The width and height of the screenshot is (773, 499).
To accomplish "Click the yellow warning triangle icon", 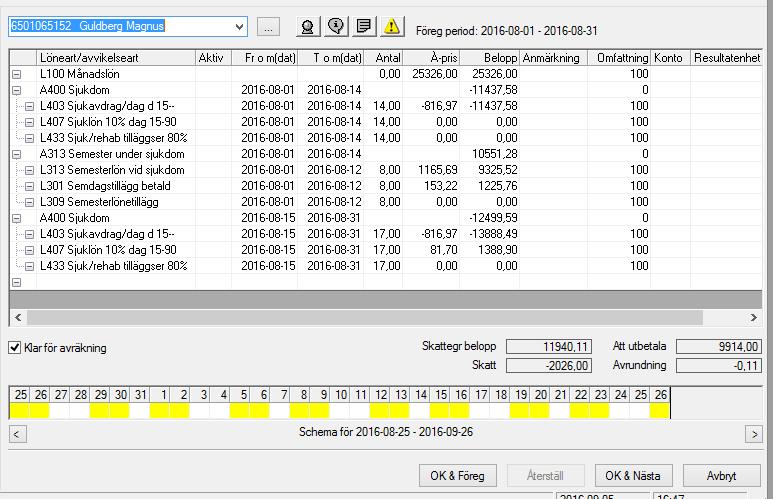I will tap(392, 27).
